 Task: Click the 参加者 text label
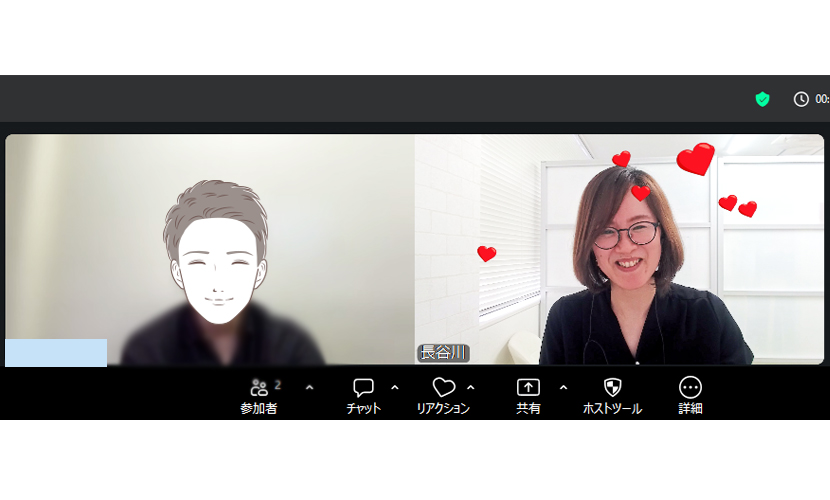tap(259, 409)
